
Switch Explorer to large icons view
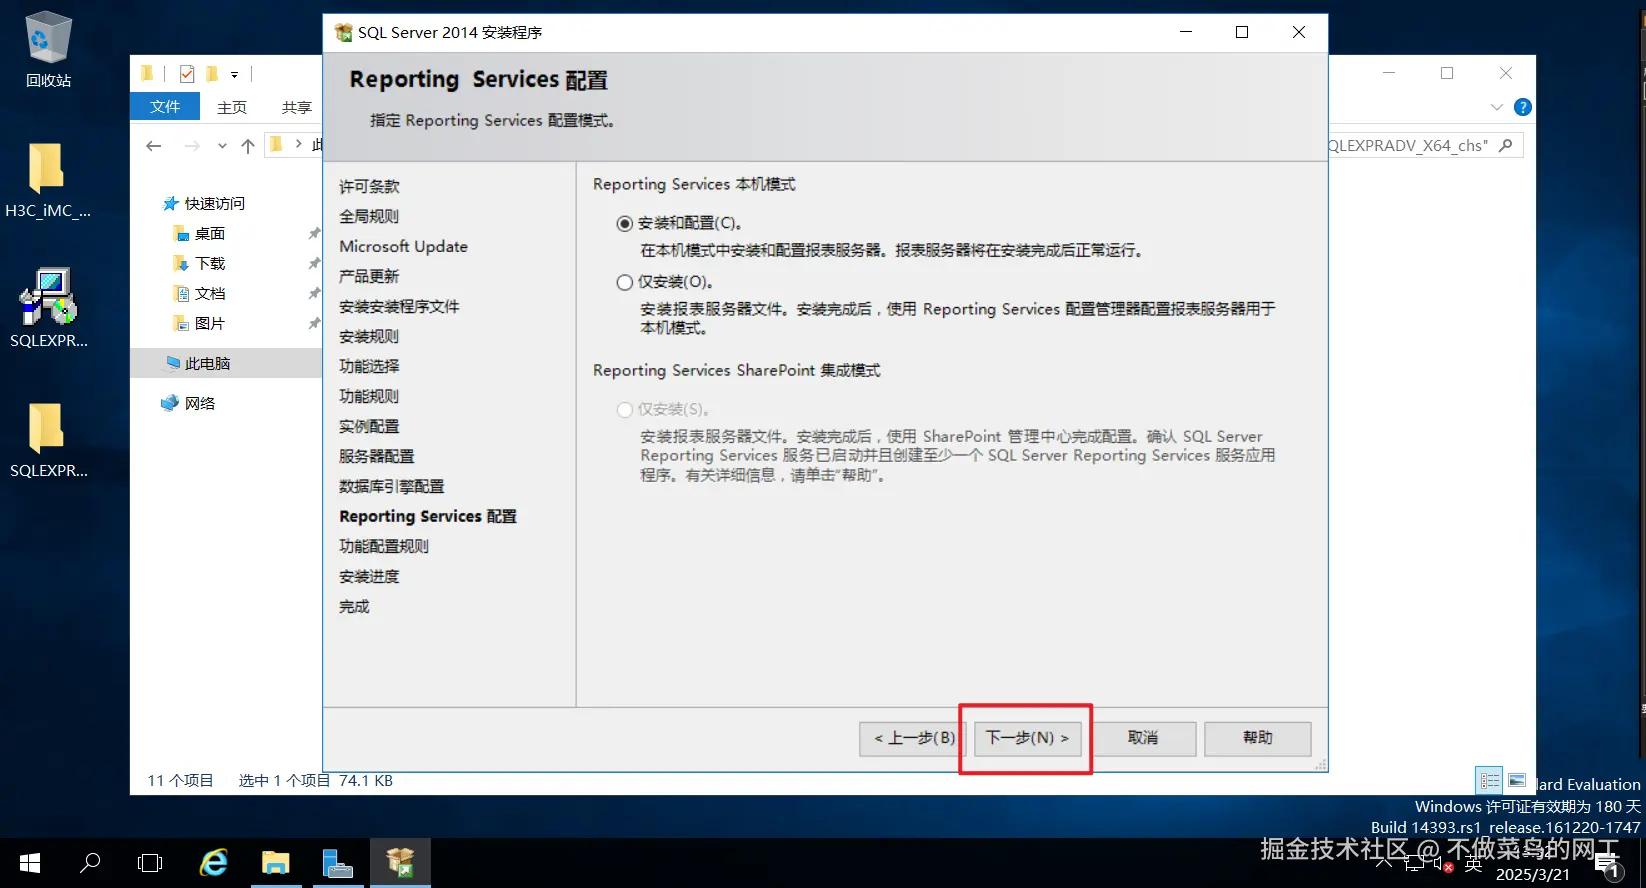pyautogui.click(x=1517, y=780)
